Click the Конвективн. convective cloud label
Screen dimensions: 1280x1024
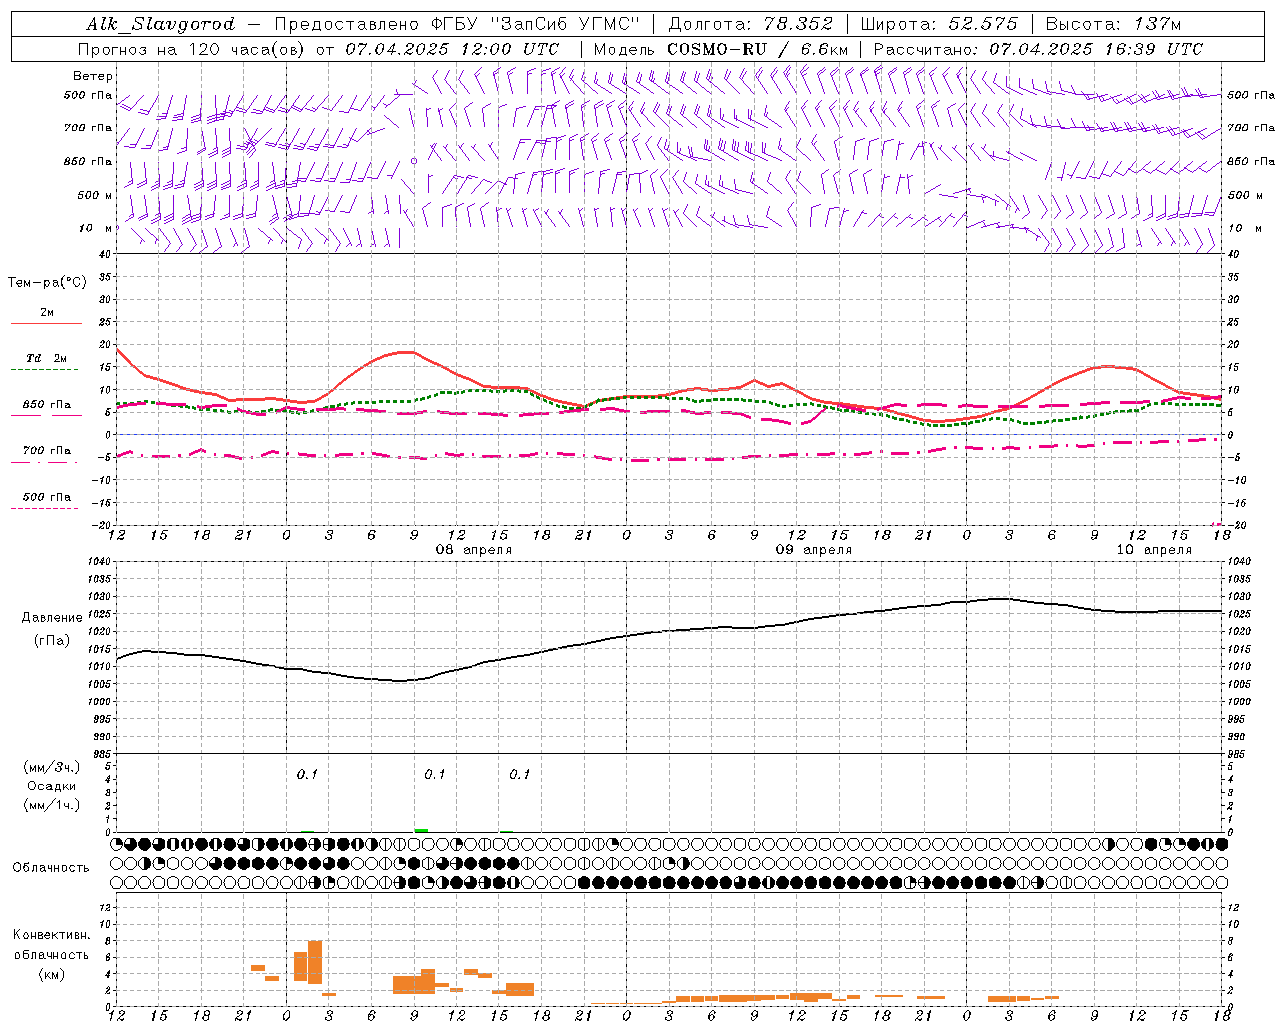[51, 935]
